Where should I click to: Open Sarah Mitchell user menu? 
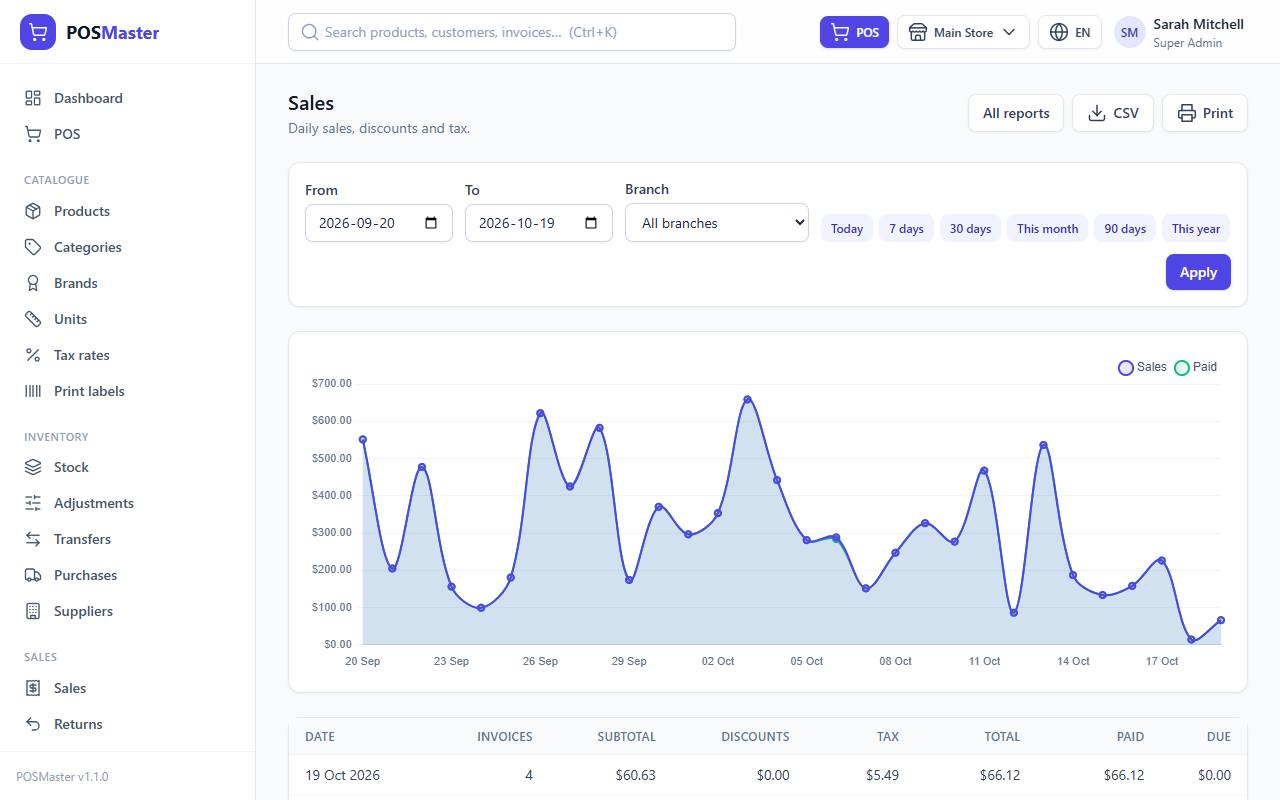[x=1180, y=32]
